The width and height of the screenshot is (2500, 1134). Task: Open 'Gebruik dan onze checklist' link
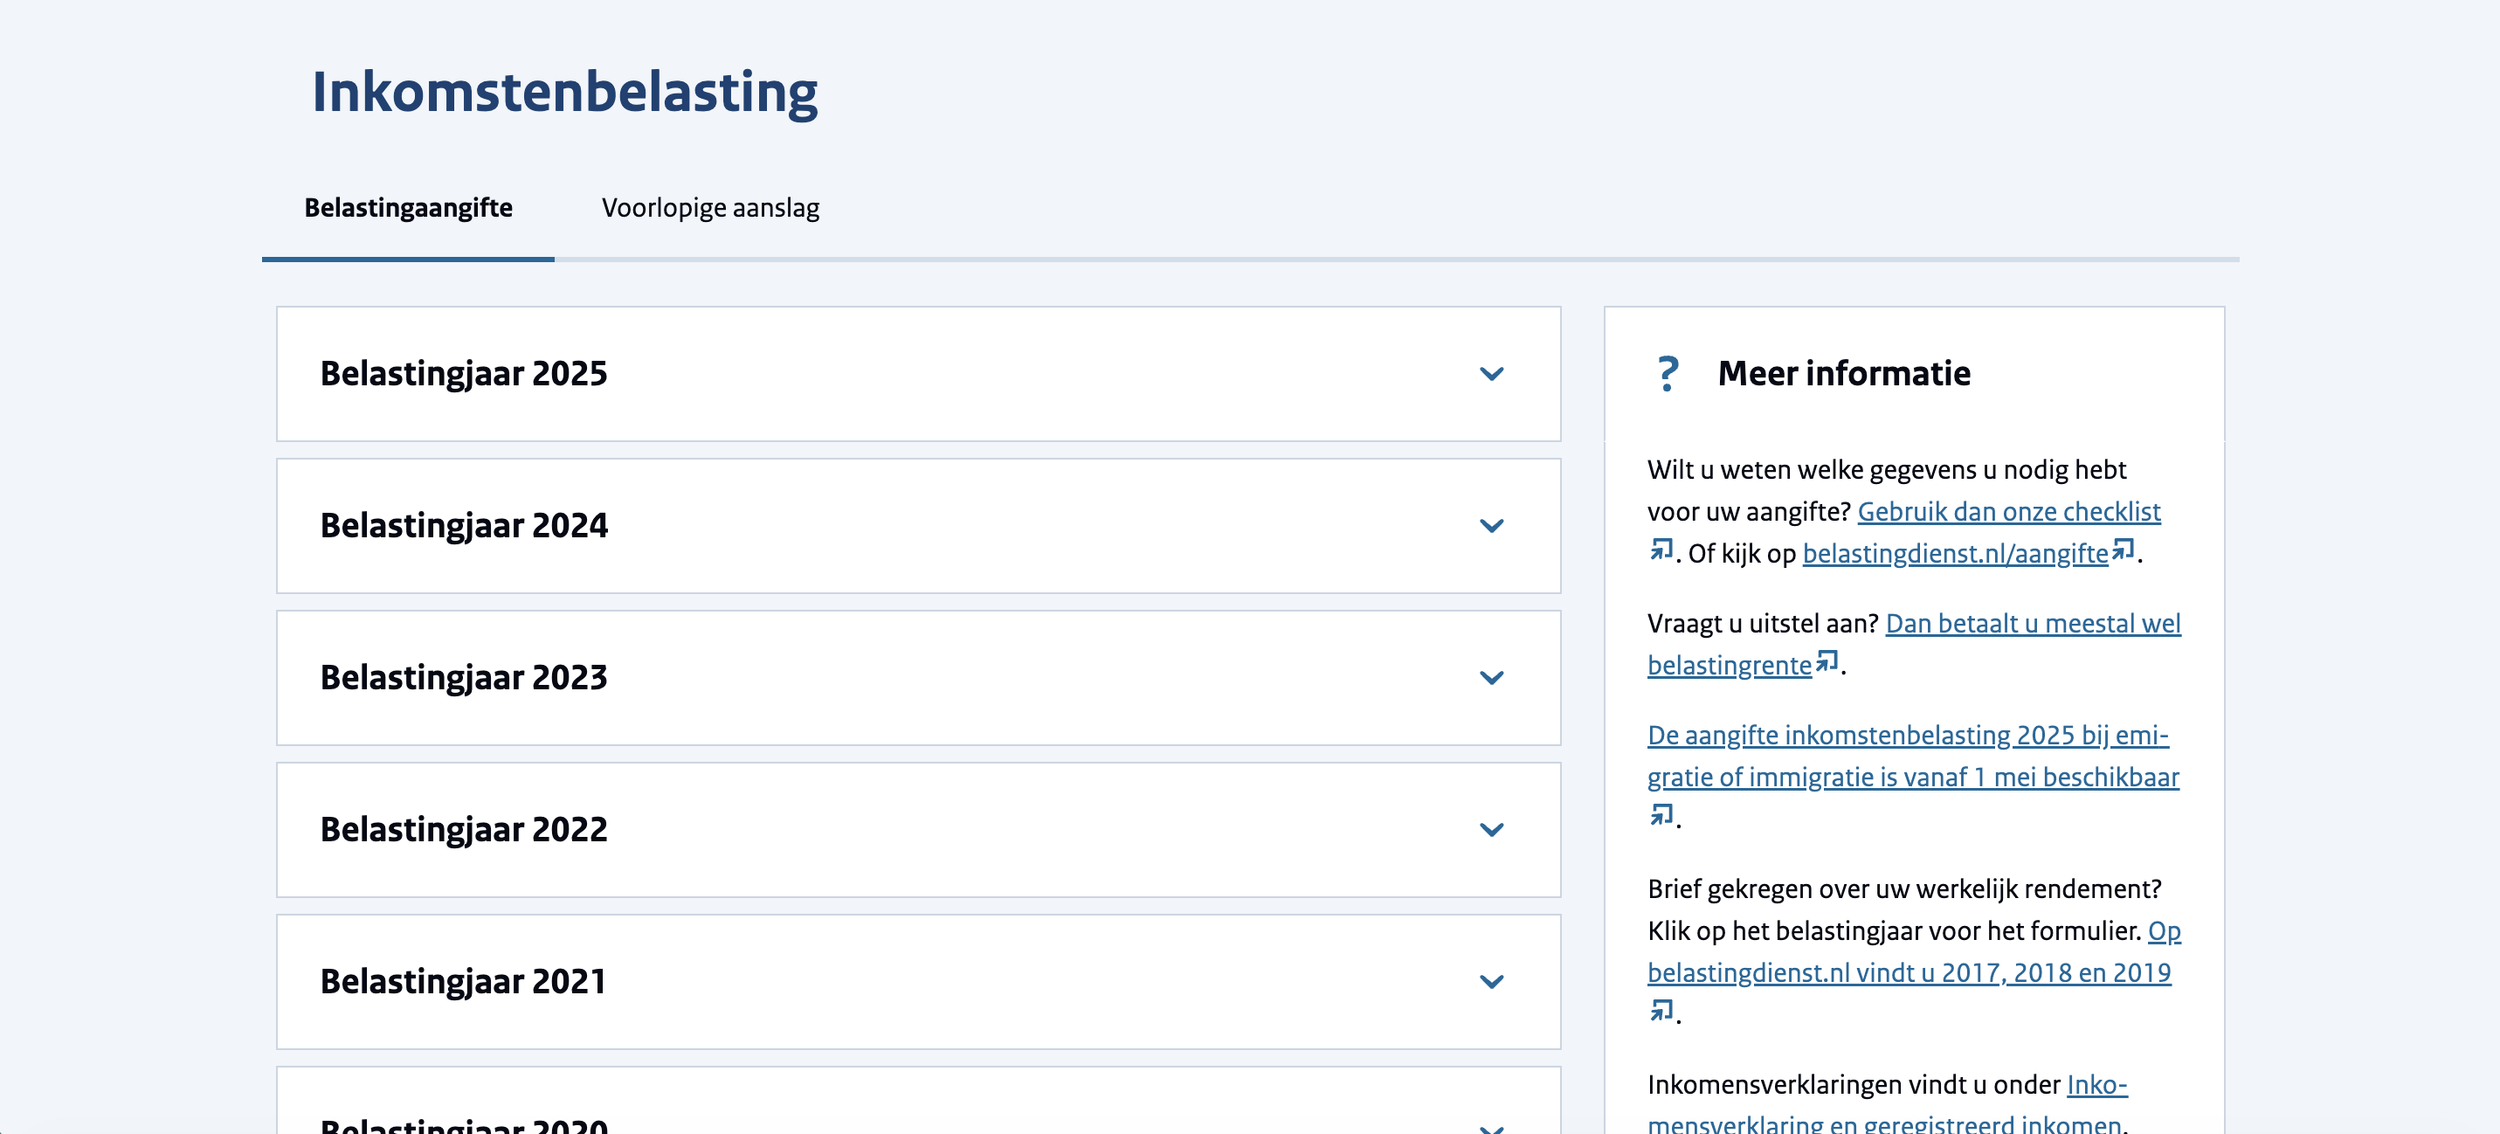2008,512
